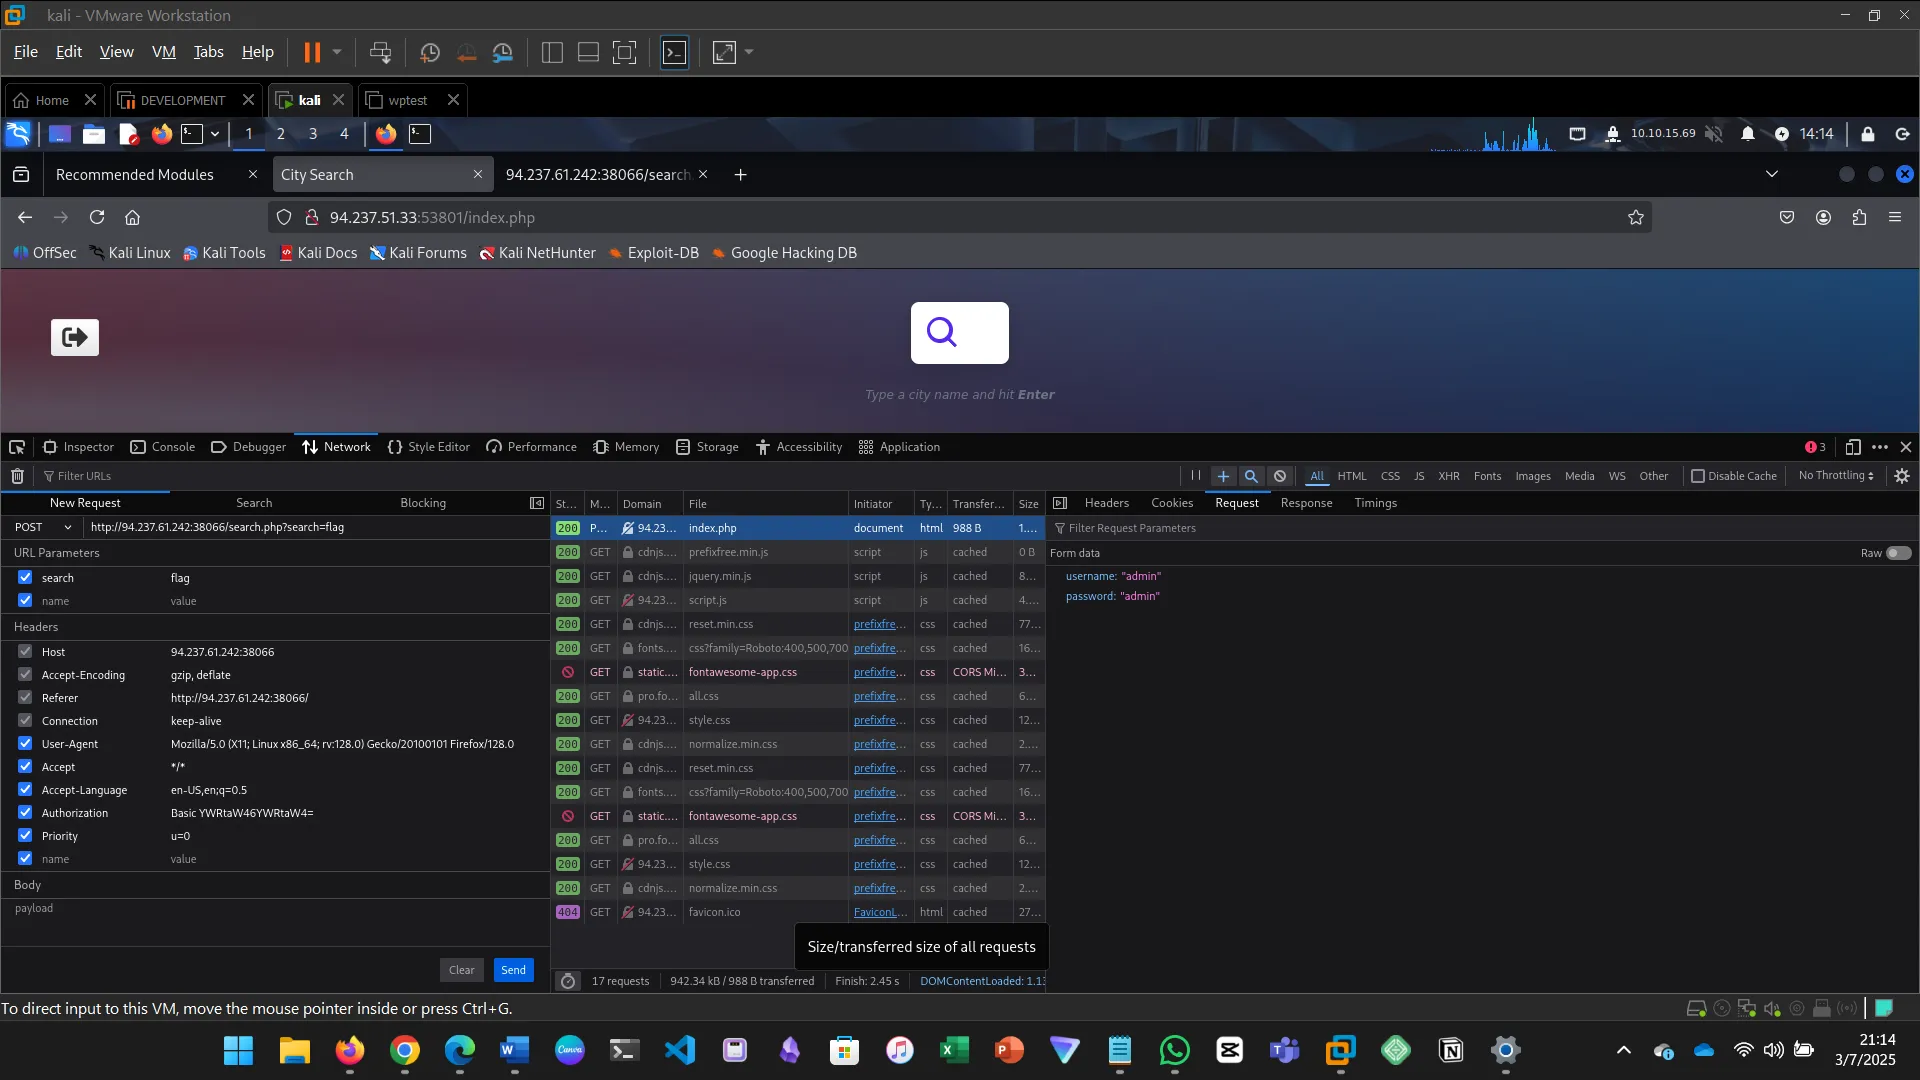Toggle the Raw form data switch

[1898, 553]
